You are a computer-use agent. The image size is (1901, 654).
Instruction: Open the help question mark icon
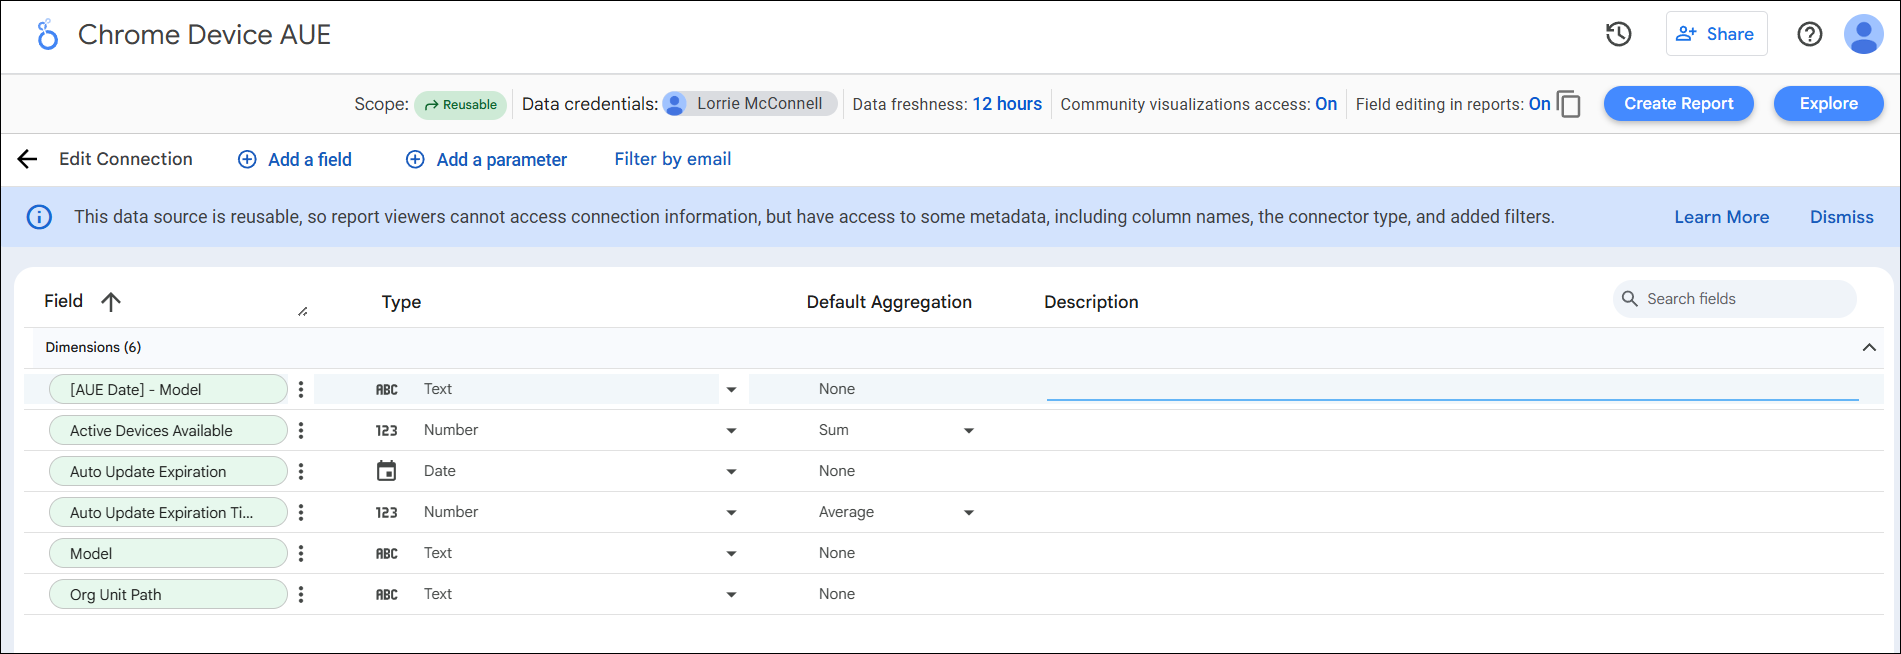1810,34
